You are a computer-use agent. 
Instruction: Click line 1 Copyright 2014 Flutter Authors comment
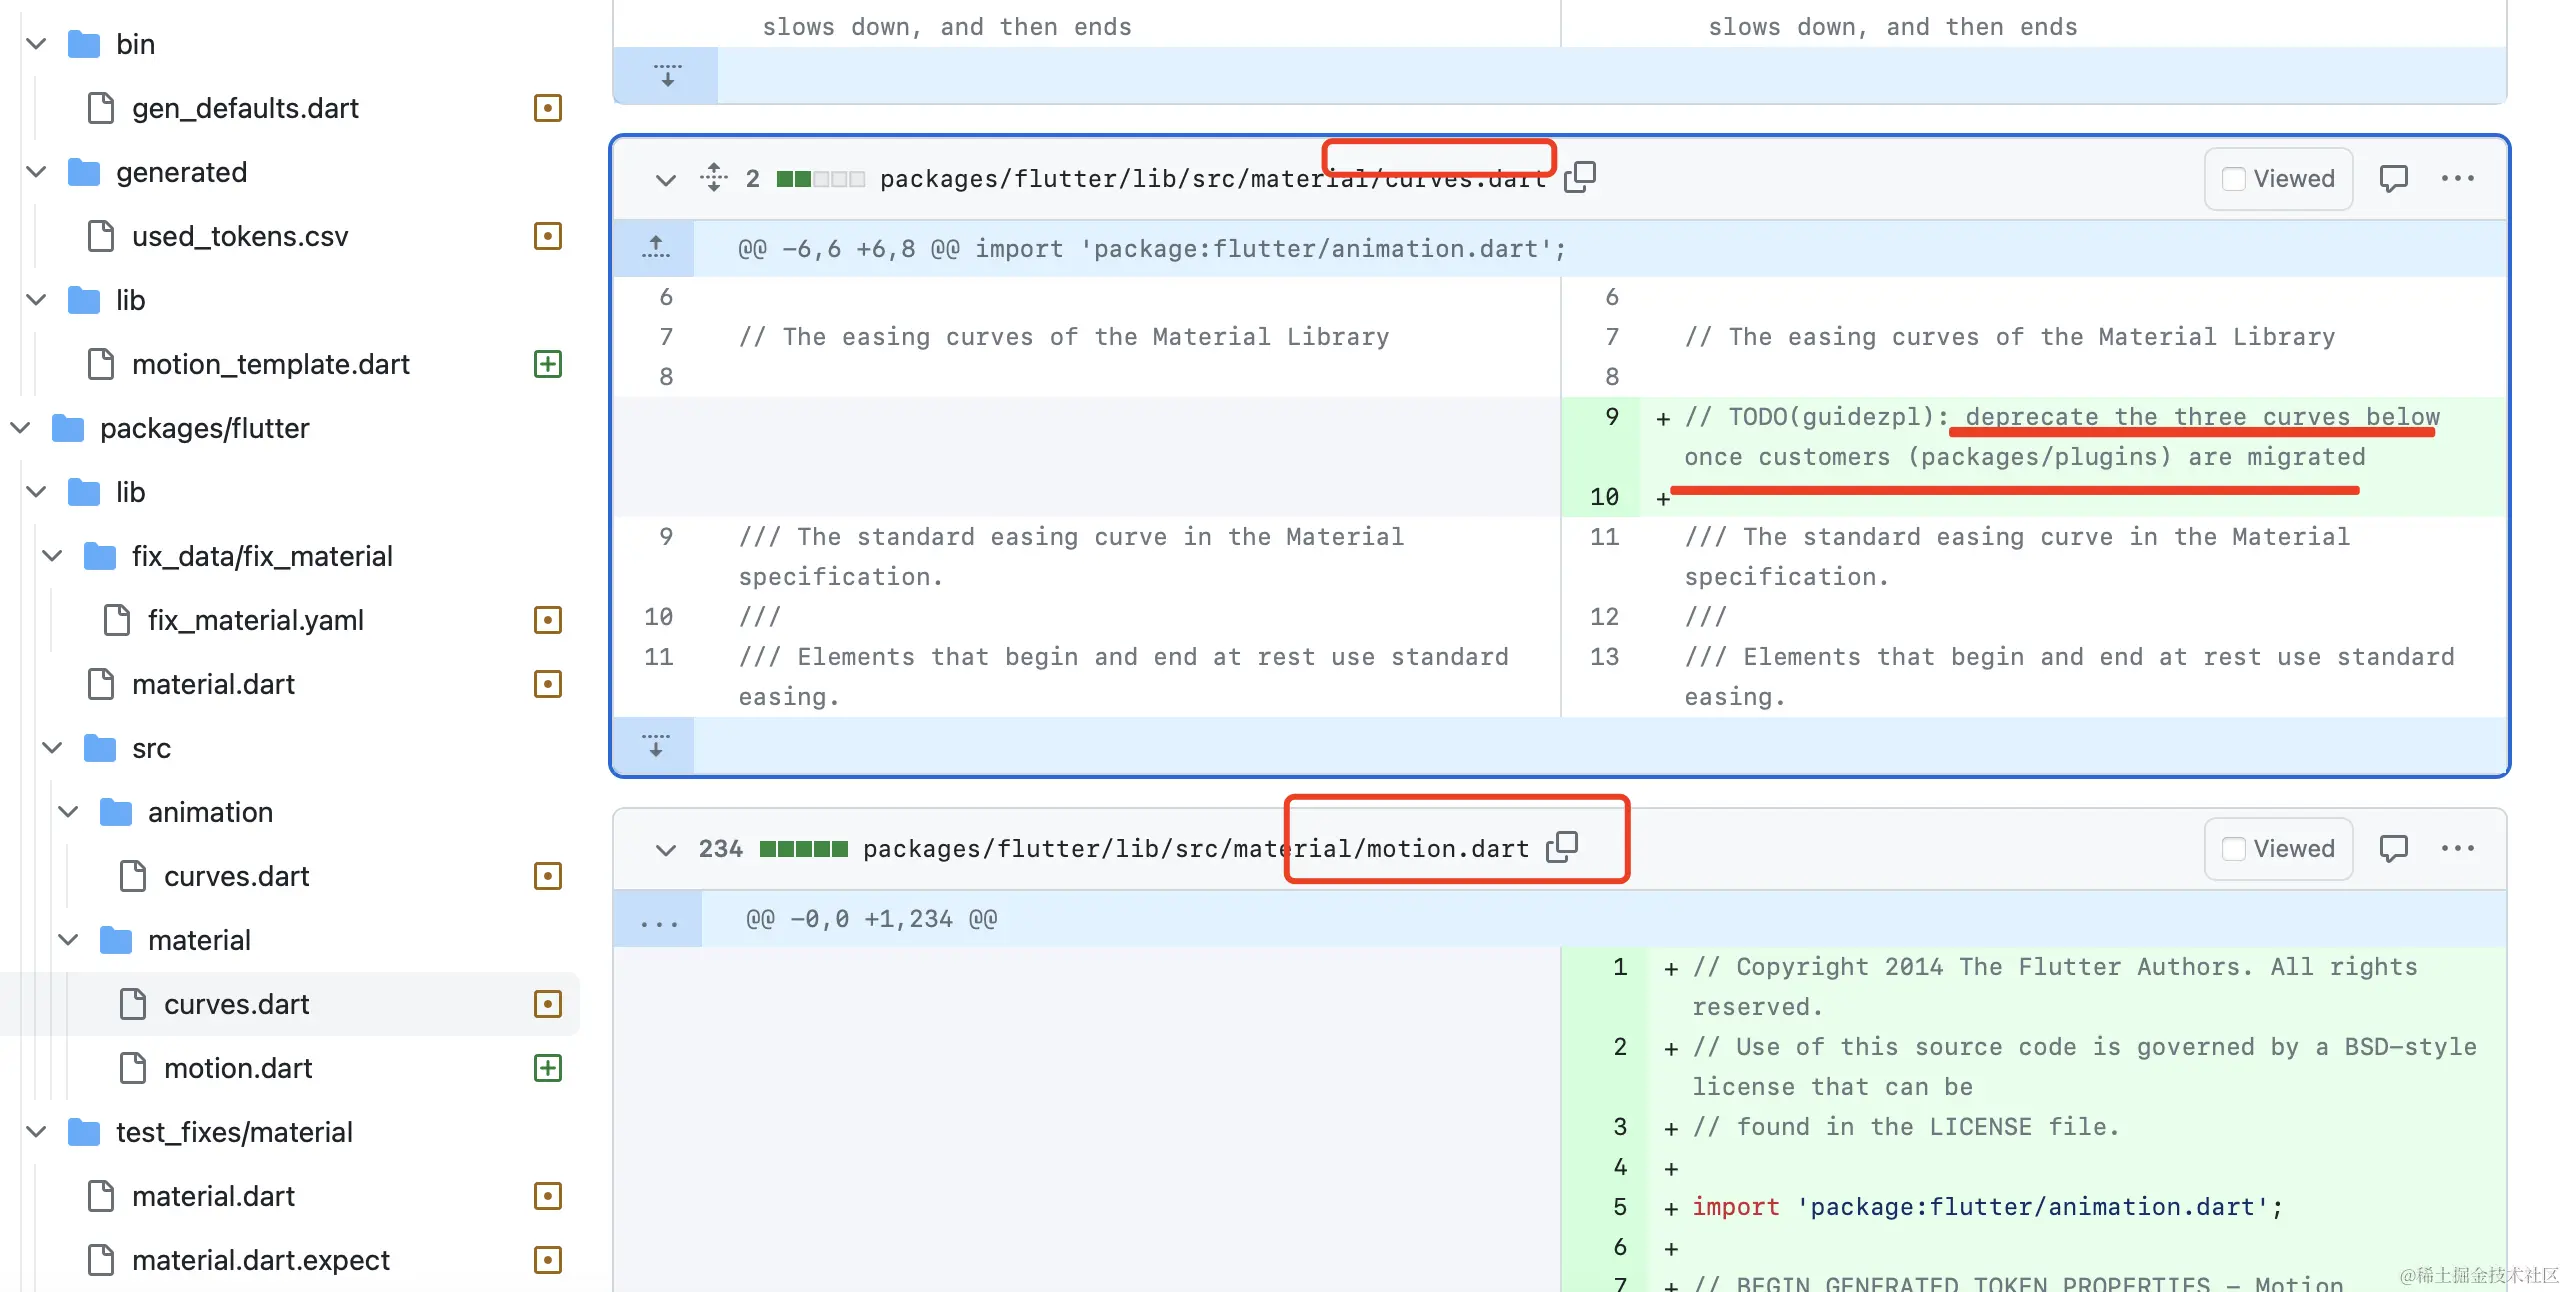2054,987
